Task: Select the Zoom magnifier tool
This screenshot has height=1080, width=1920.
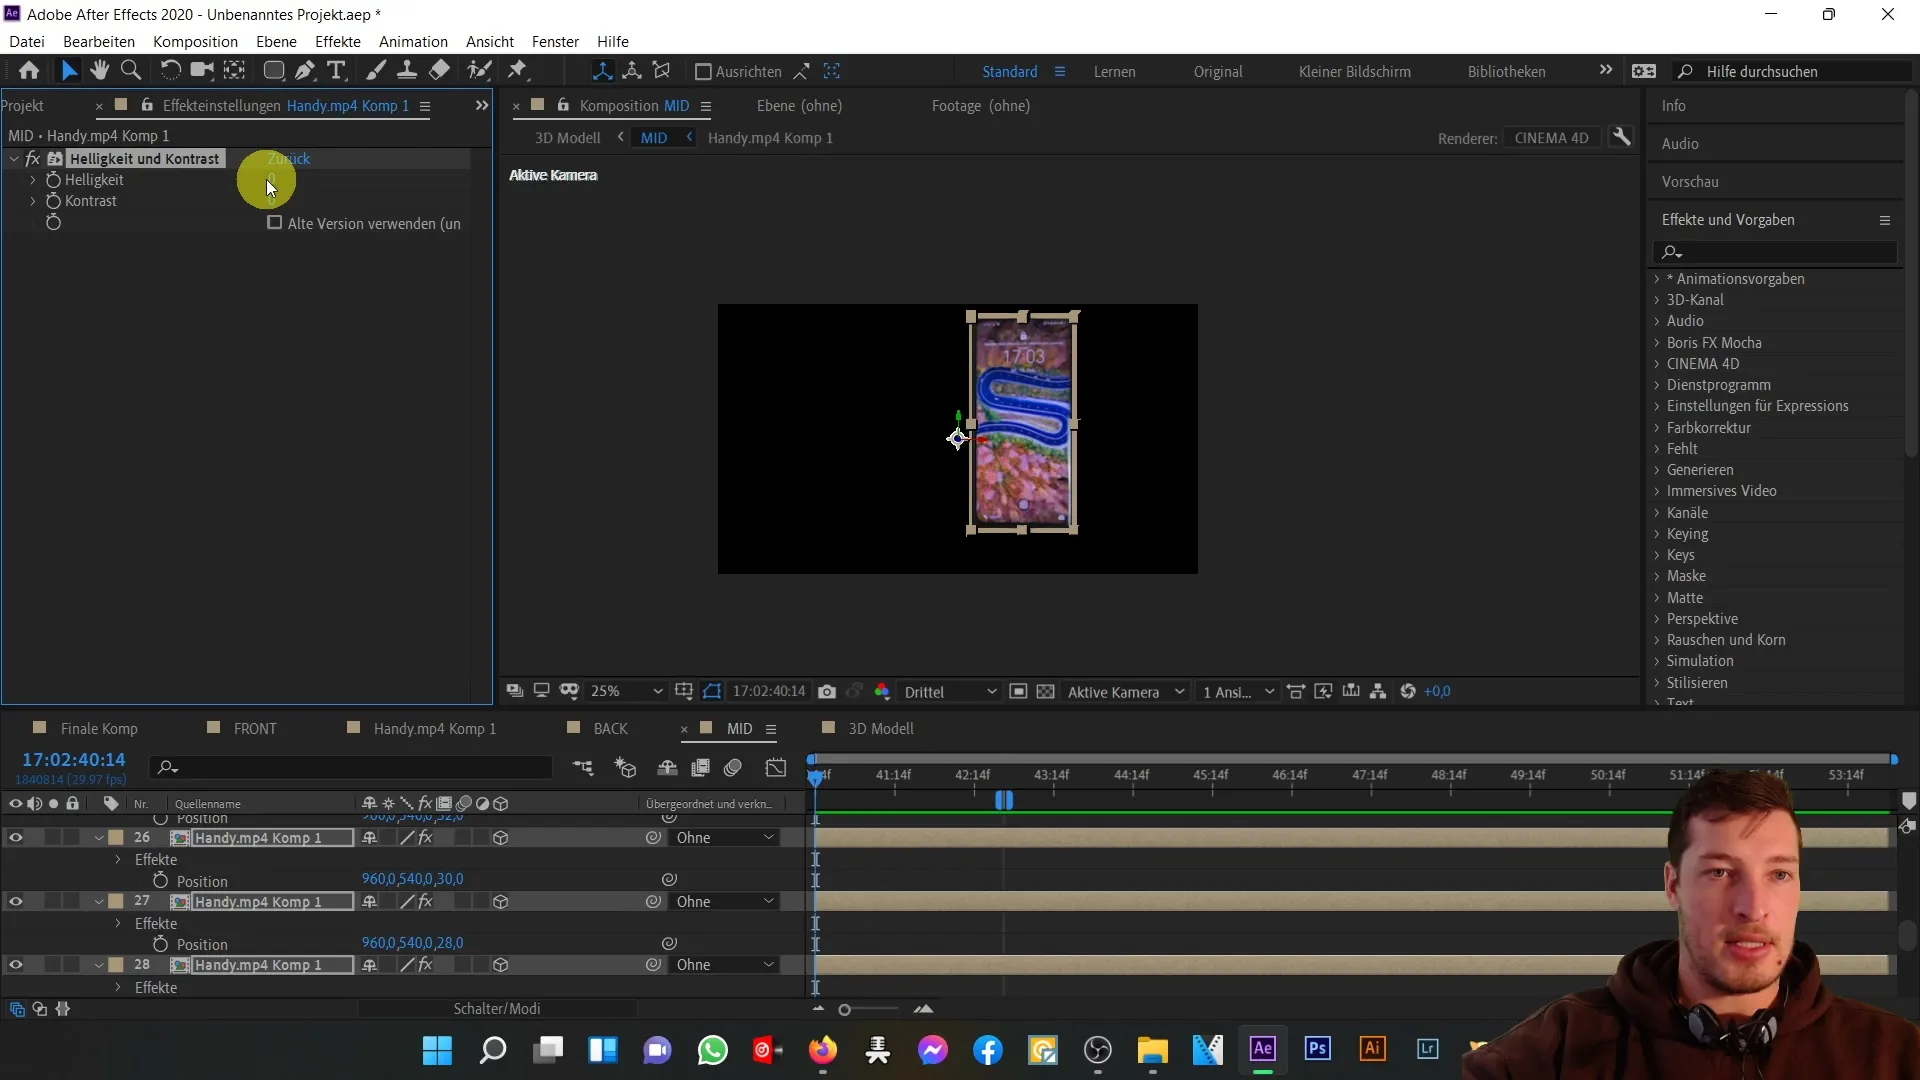Action: point(130,71)
